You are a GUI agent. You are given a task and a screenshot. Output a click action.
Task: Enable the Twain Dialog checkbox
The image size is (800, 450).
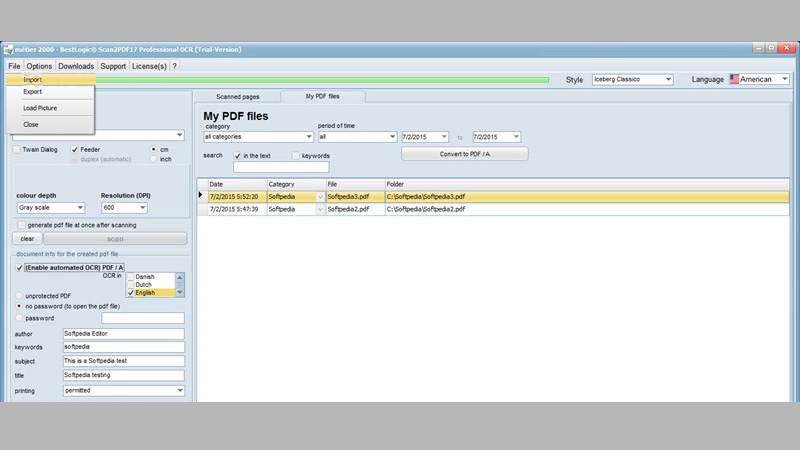(17, 149)
